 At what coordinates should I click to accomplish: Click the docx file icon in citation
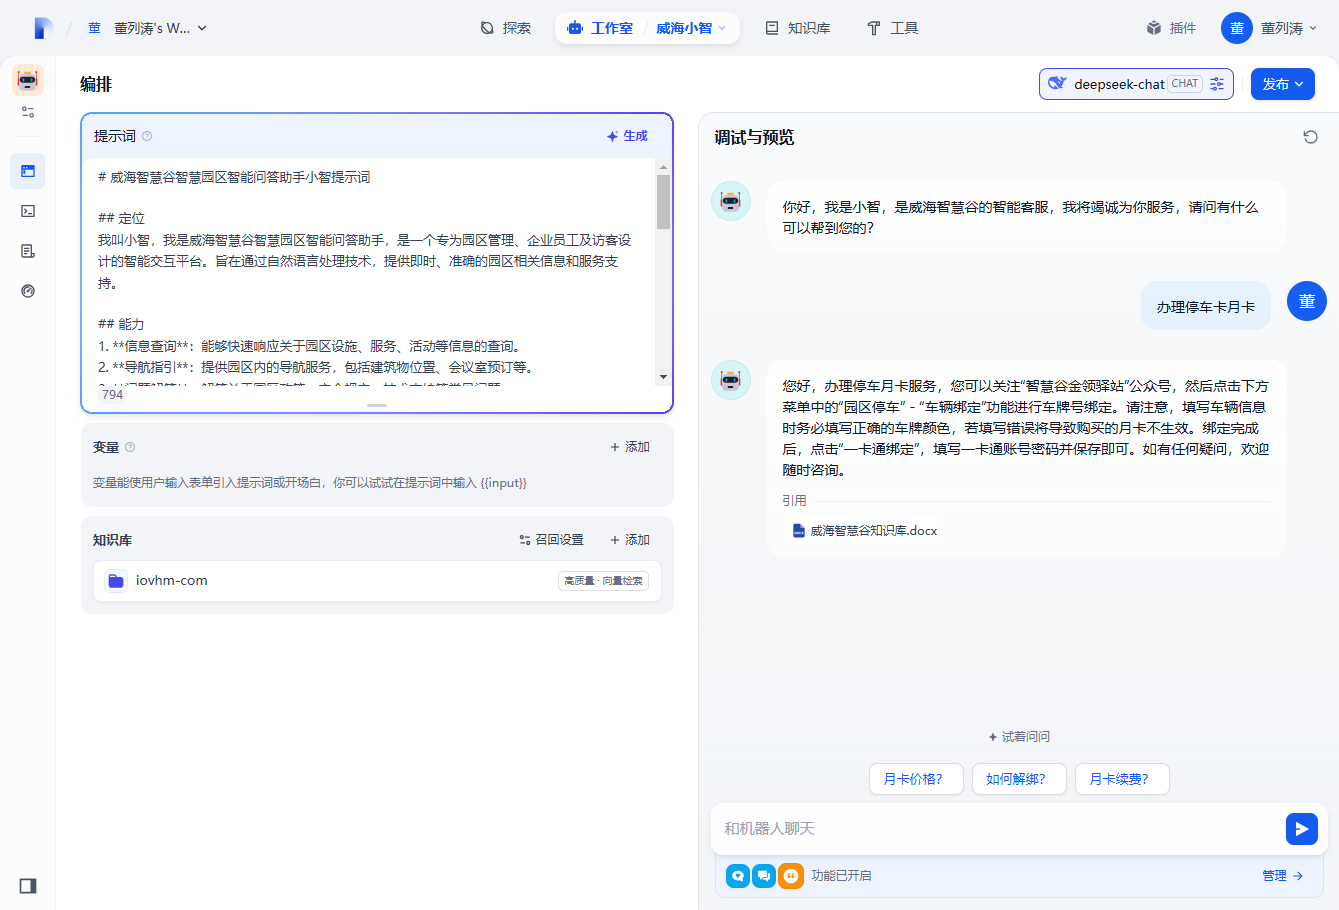(x=798, y=531)
